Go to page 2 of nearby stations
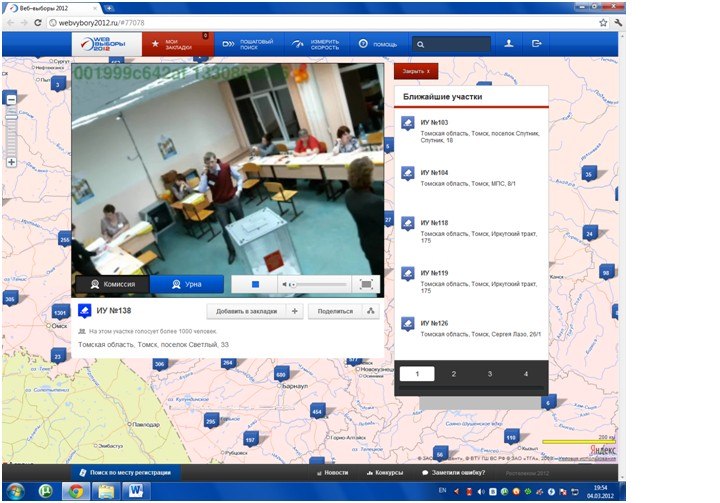This screenshot has width=720, height=503. 453,373
